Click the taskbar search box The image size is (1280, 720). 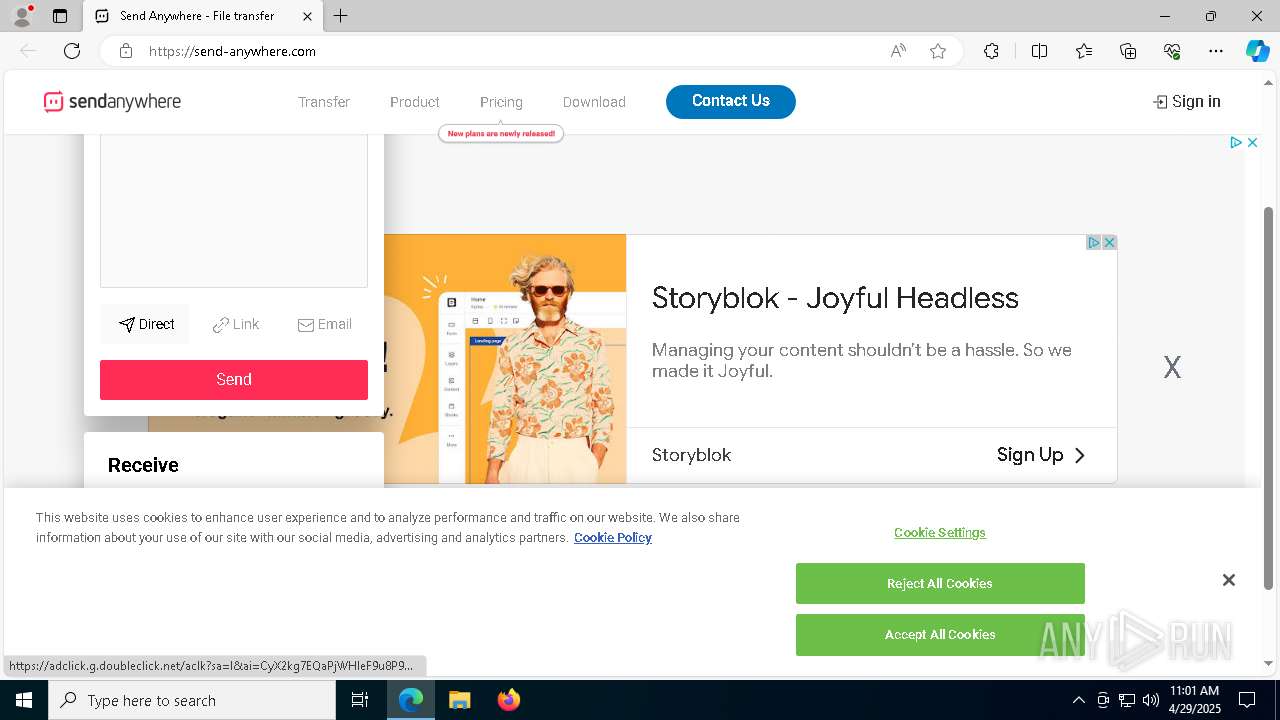(192, 700)
